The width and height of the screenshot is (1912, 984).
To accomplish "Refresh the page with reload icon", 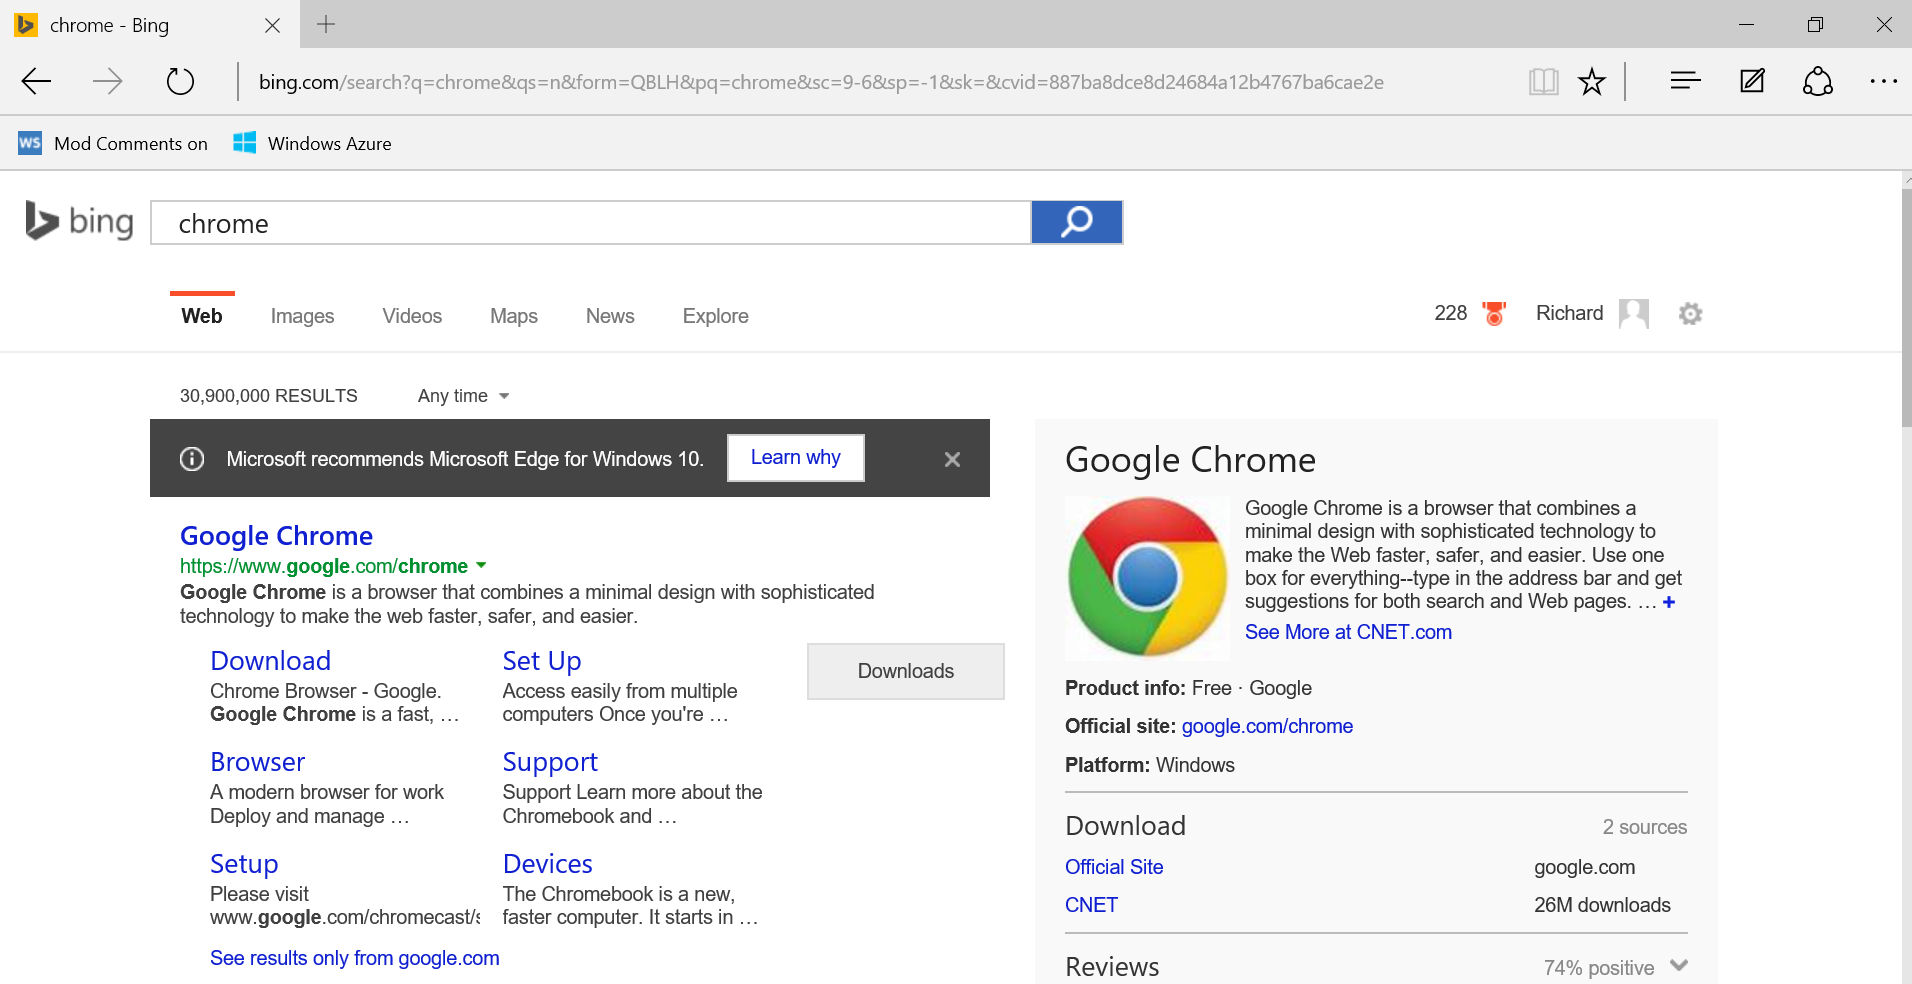I will coord(180,81).
